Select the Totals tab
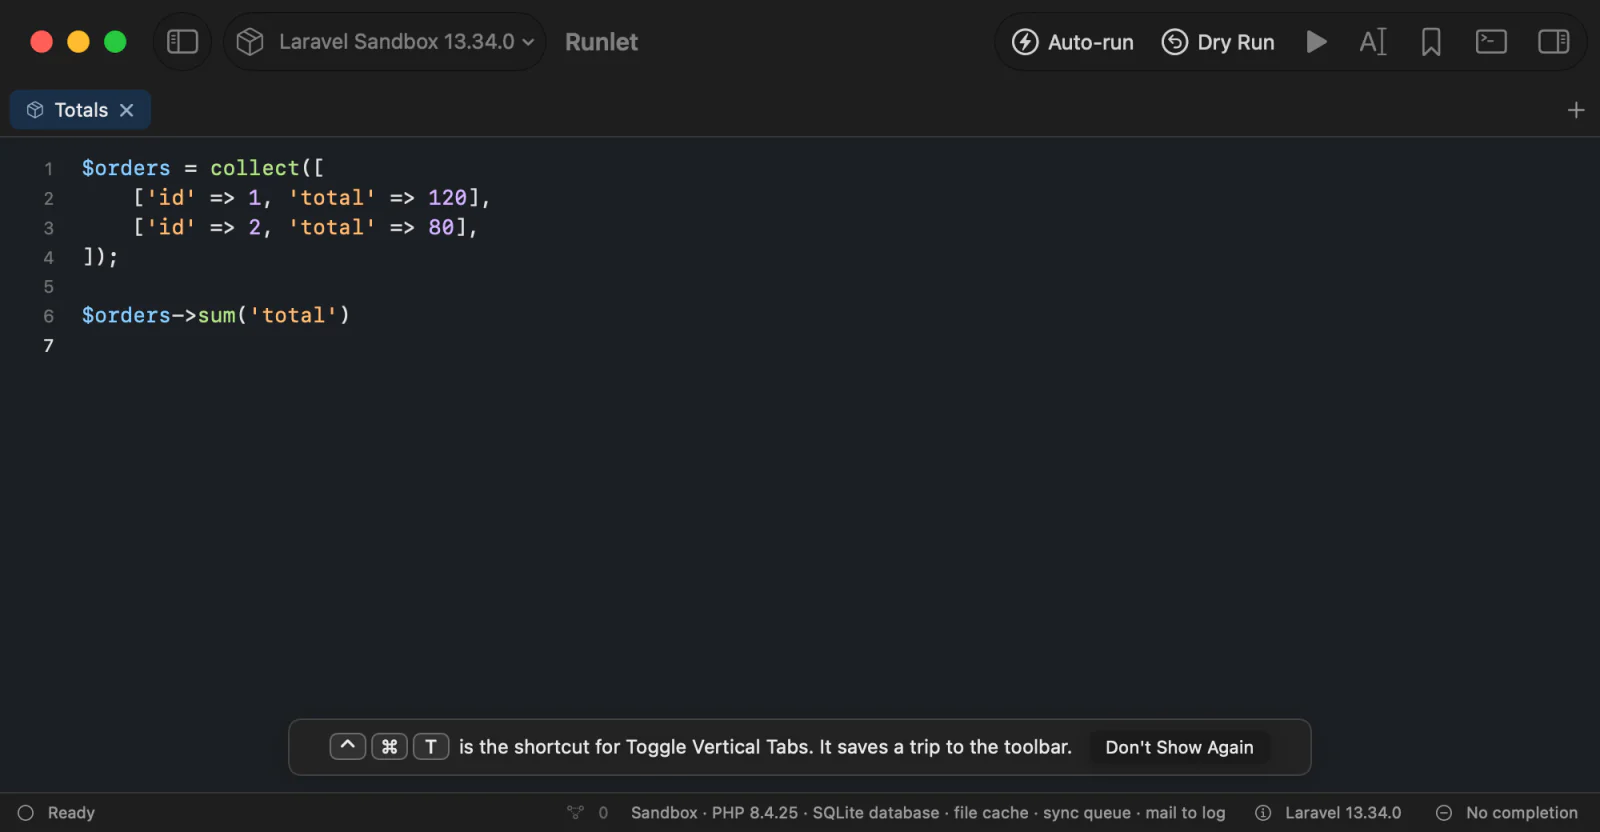The image size is (1600, 832). (x=80, y=110)
